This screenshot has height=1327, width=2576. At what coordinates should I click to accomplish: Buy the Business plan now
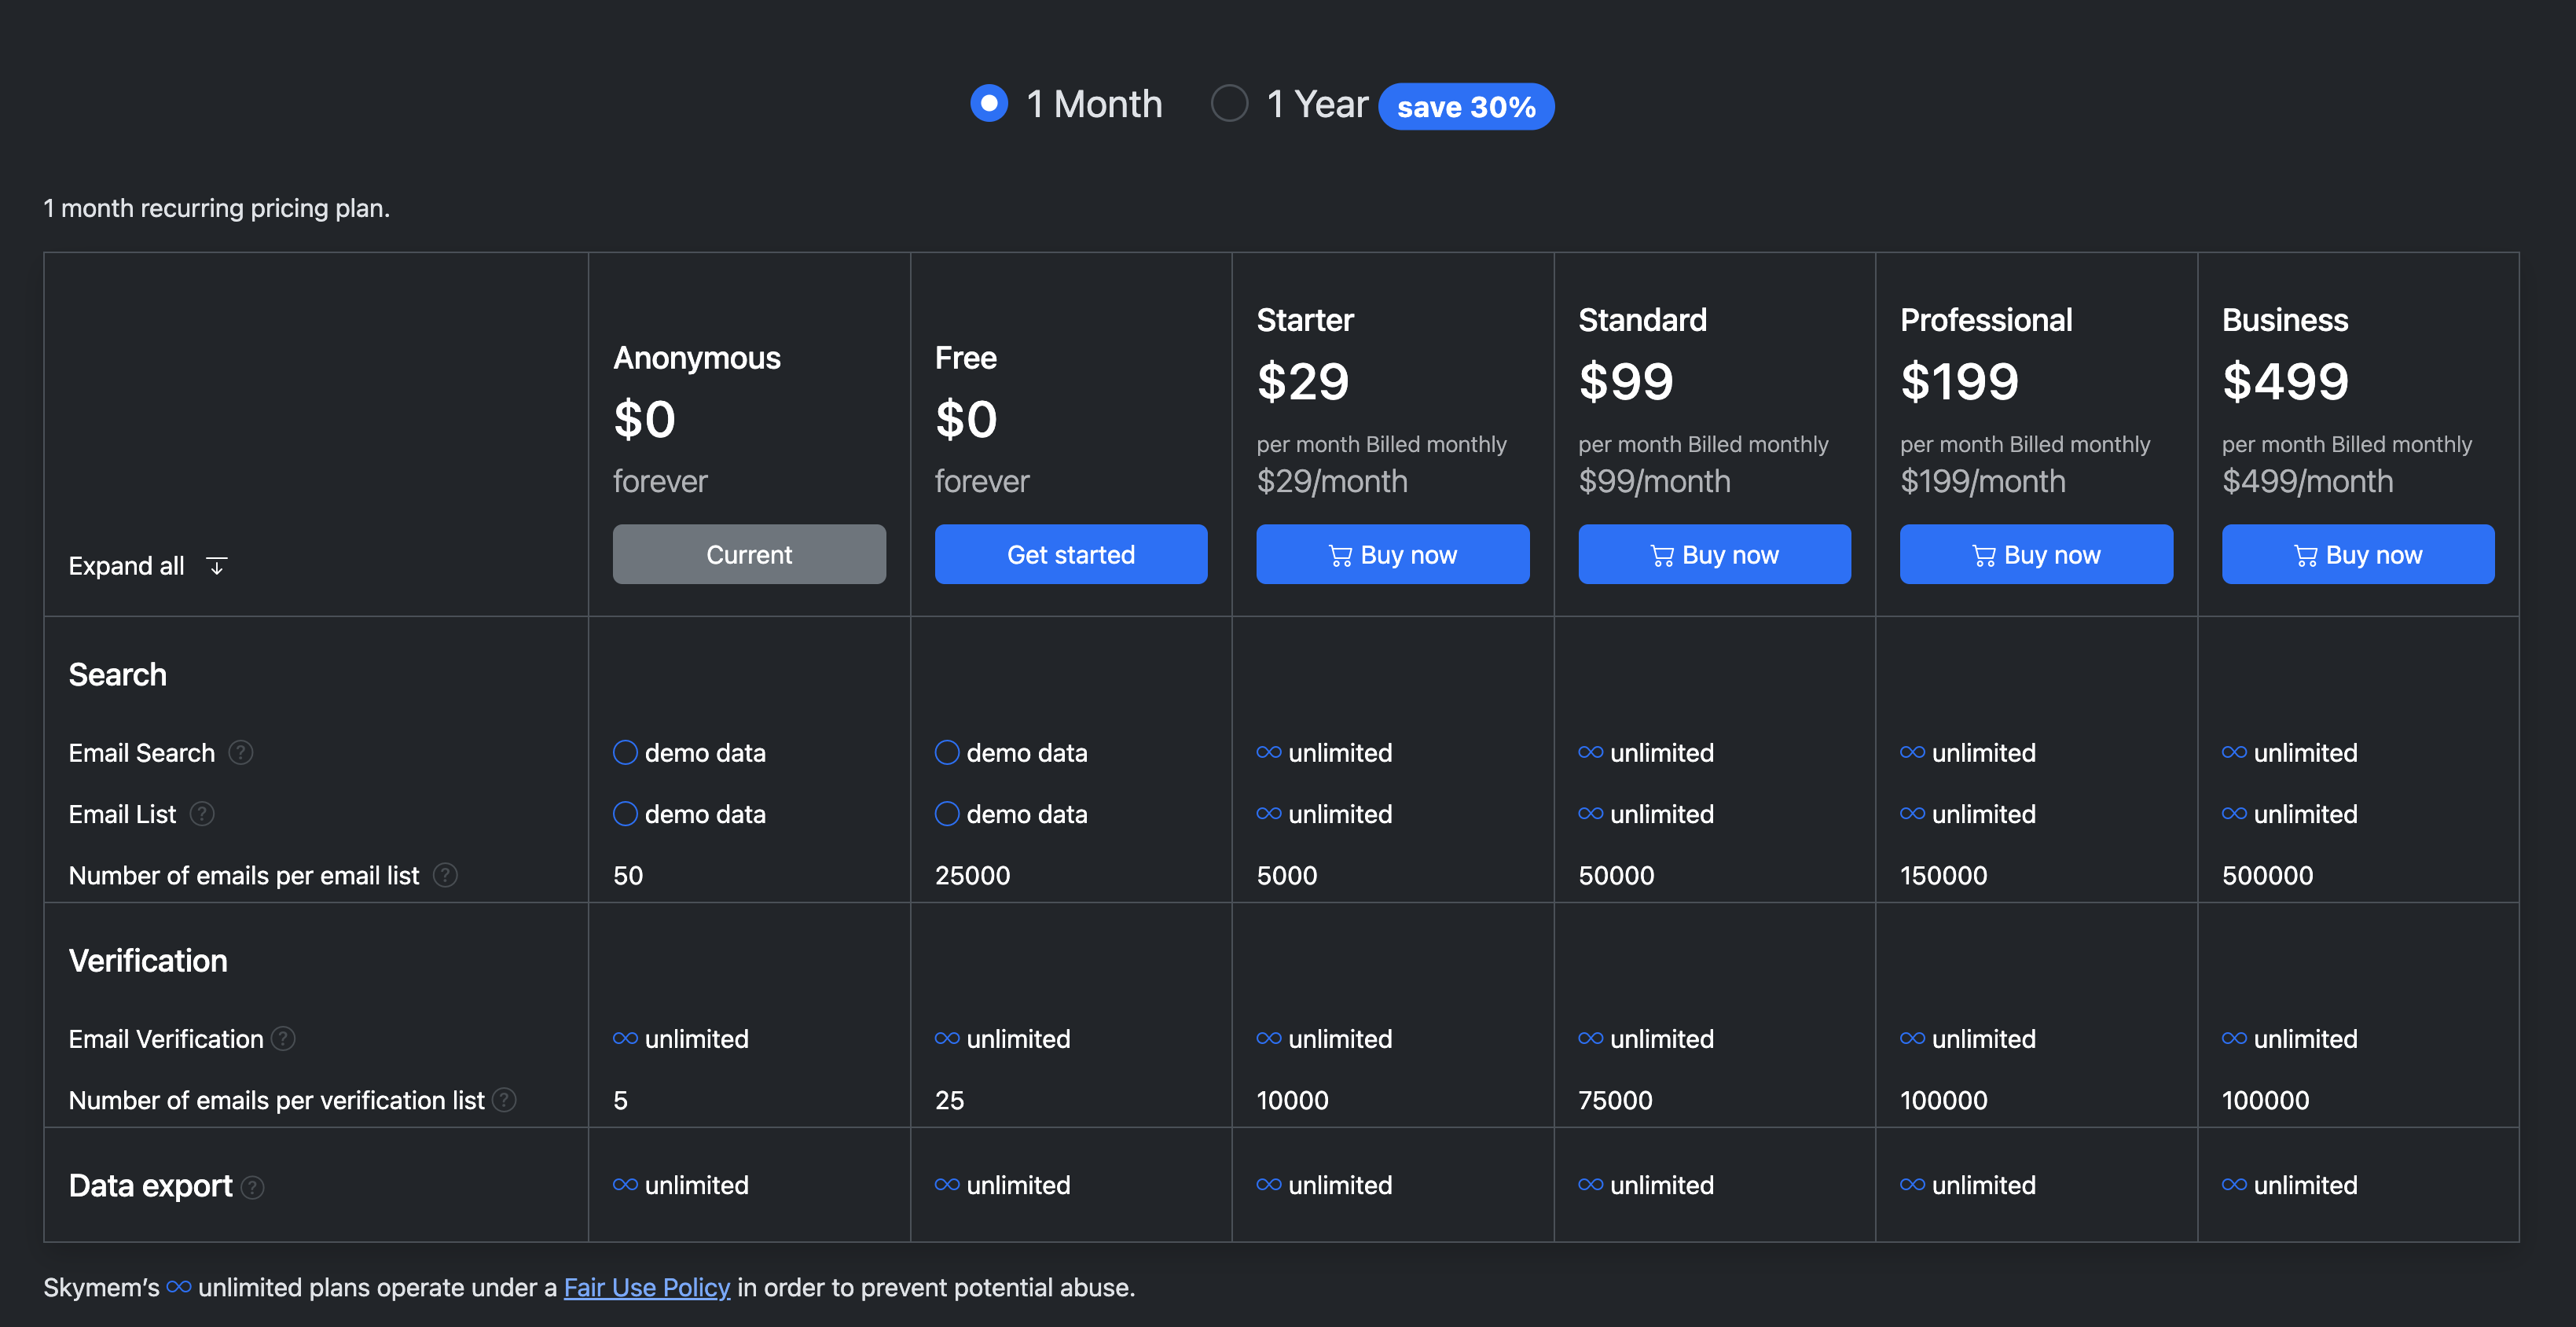[x=2358, y=554]
